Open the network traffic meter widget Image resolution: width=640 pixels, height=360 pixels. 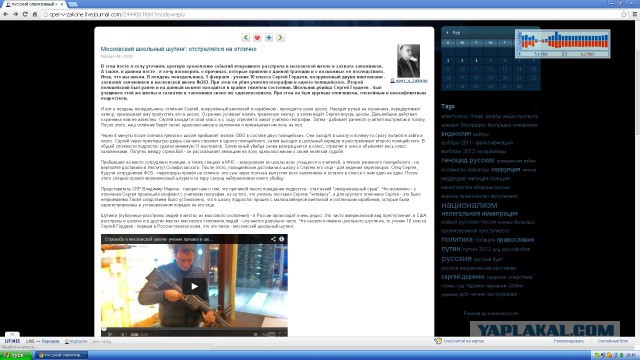[x=563, y=43]
